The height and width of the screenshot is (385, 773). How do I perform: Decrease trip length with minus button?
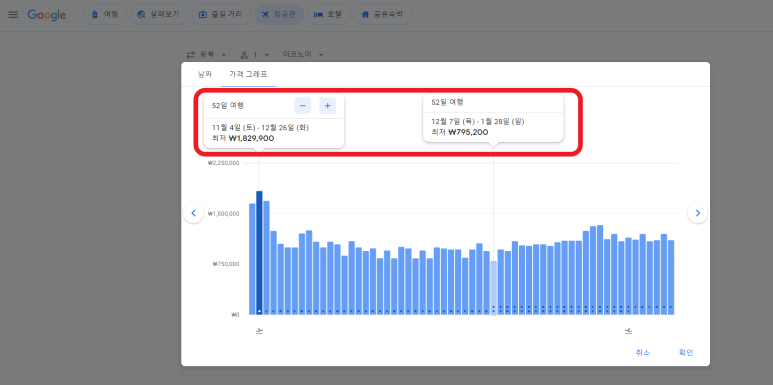click(x=303, y=105)
